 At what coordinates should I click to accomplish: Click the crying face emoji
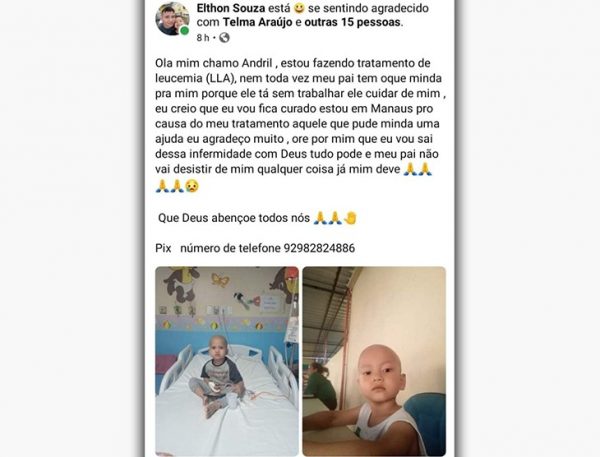(192, 186)
